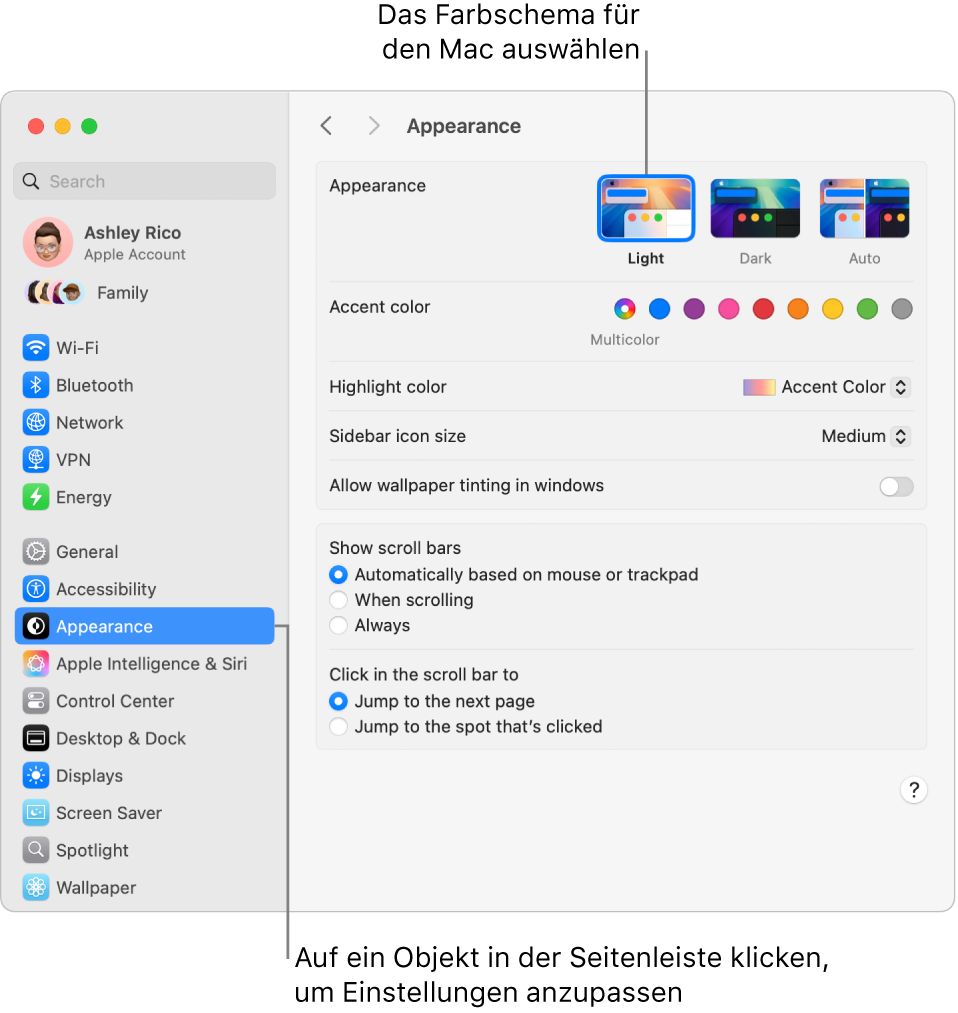Enable wallpaper tinting in windows
Image resolution: width=958 pixels, height=1013 pixels.
(x=896, y=486)
